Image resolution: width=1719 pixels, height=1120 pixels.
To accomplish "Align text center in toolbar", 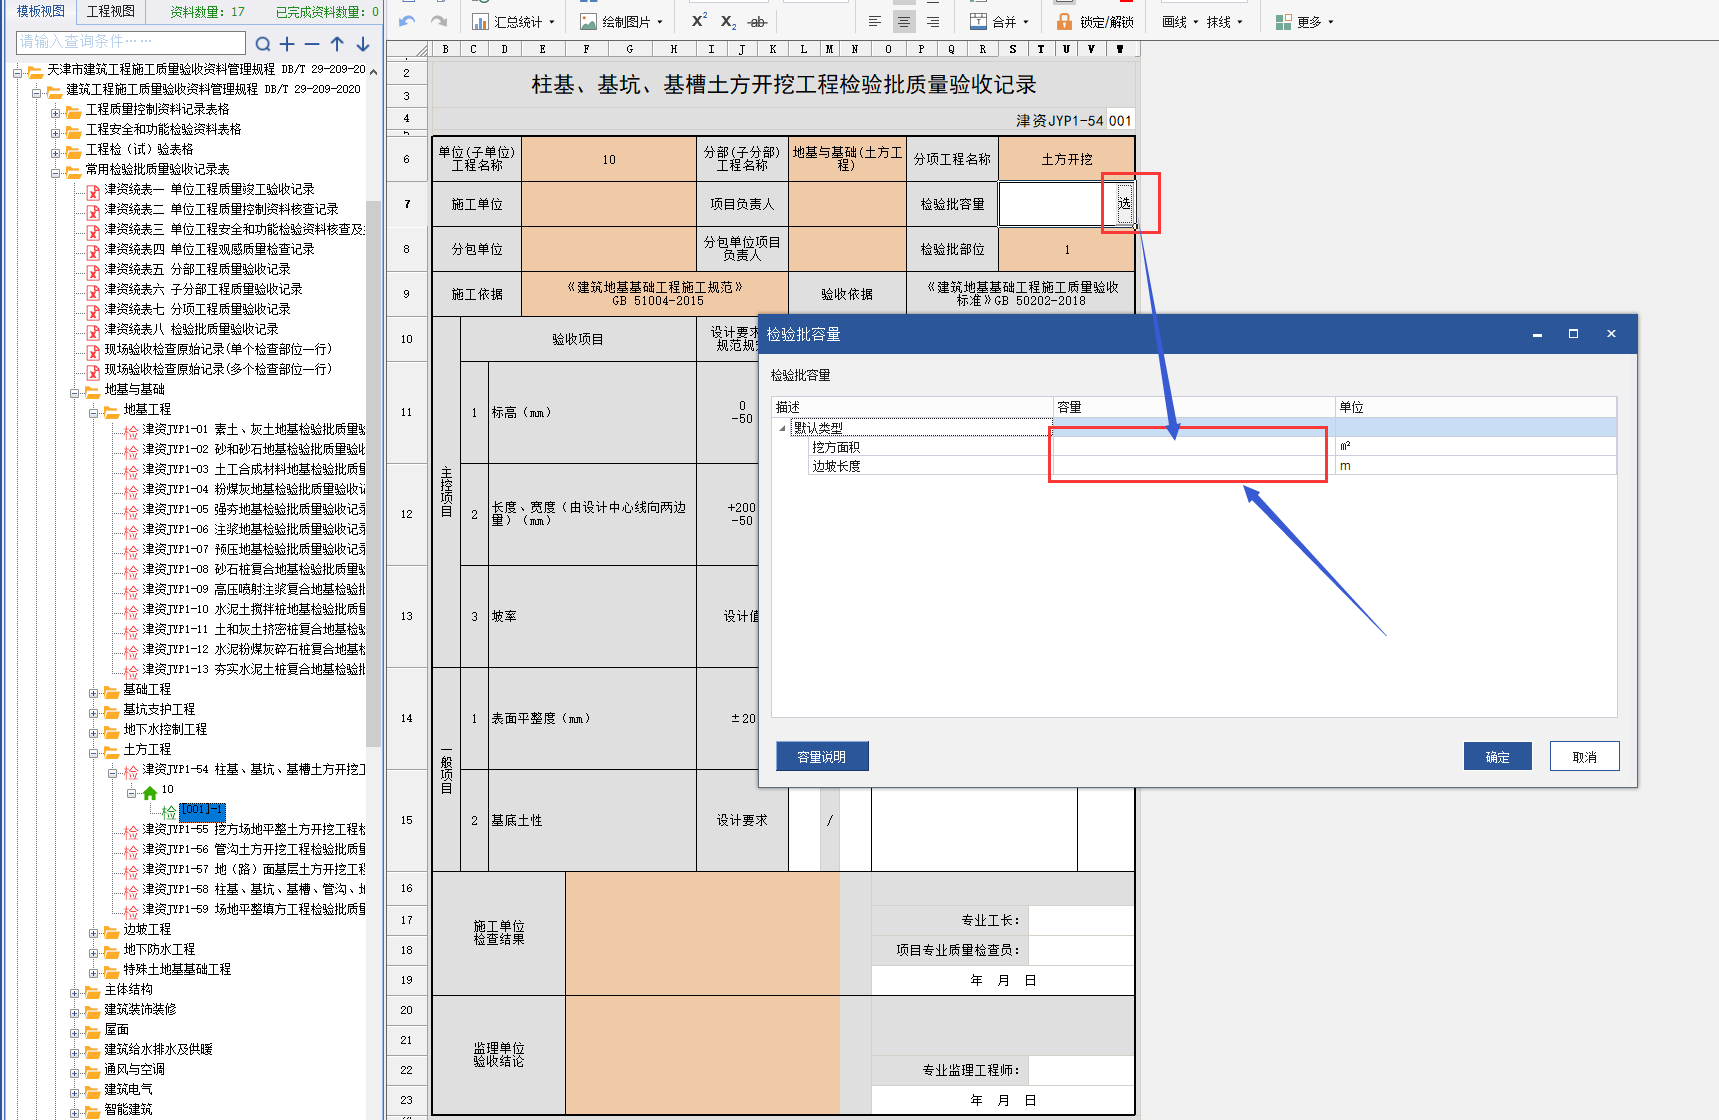I will pos(904,21).
